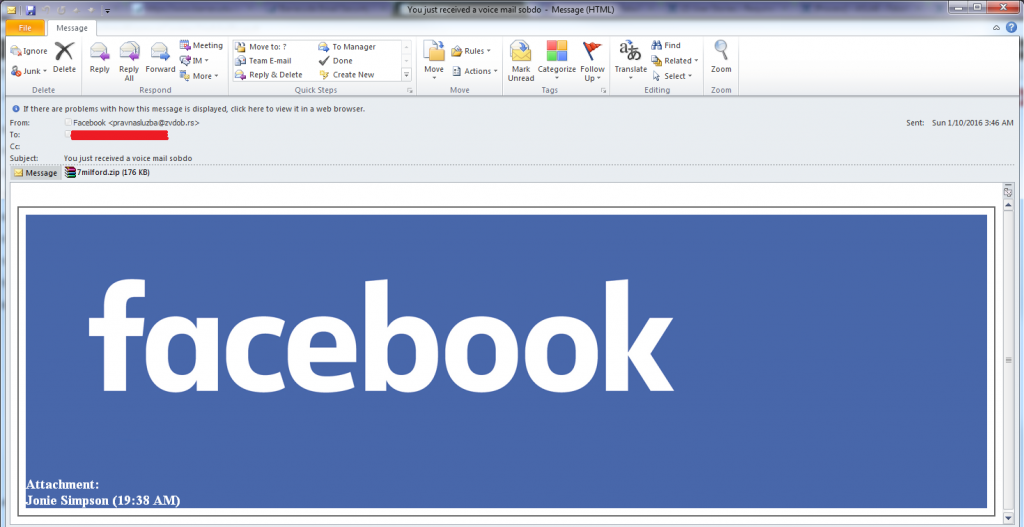Click the Outlook envelope title bar icon
1024x527 pixels.
[x=11, y=9]
